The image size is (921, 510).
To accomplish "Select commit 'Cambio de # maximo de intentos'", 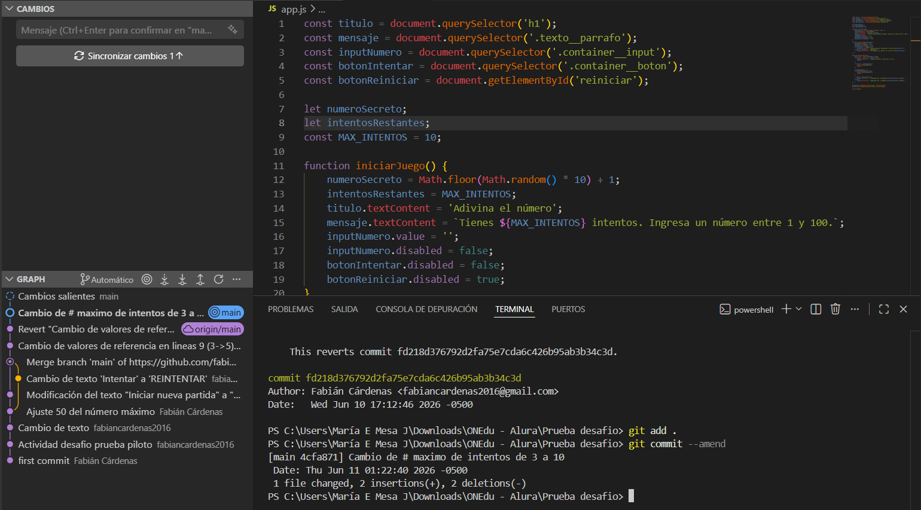I will point(126,313).
